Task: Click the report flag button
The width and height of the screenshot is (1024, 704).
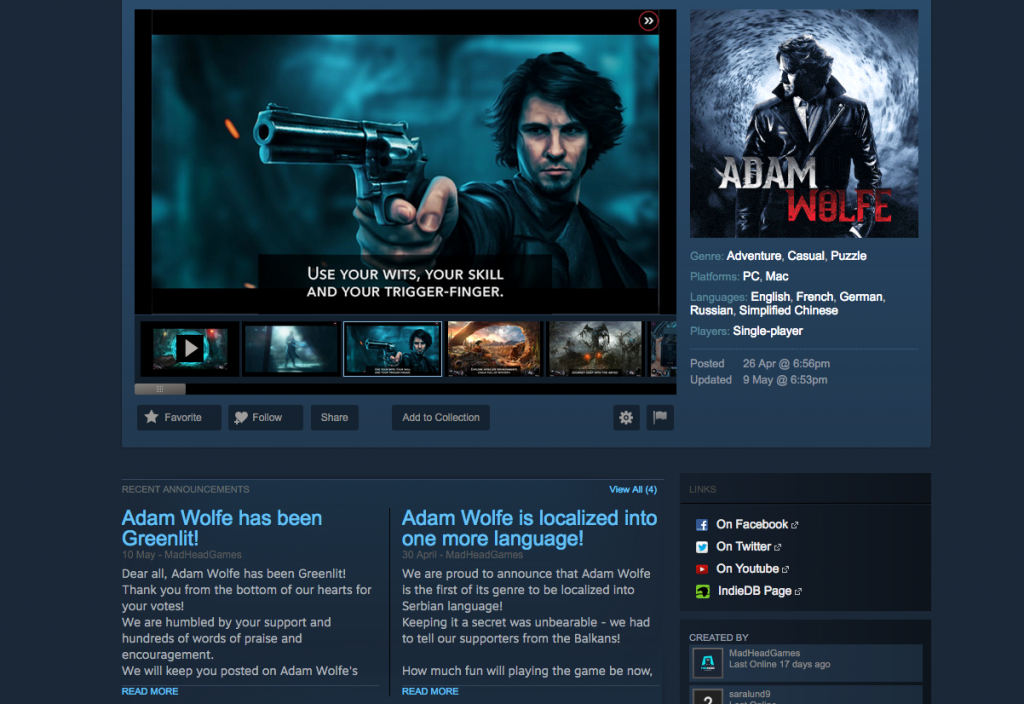Action: [x=660, y=417]
